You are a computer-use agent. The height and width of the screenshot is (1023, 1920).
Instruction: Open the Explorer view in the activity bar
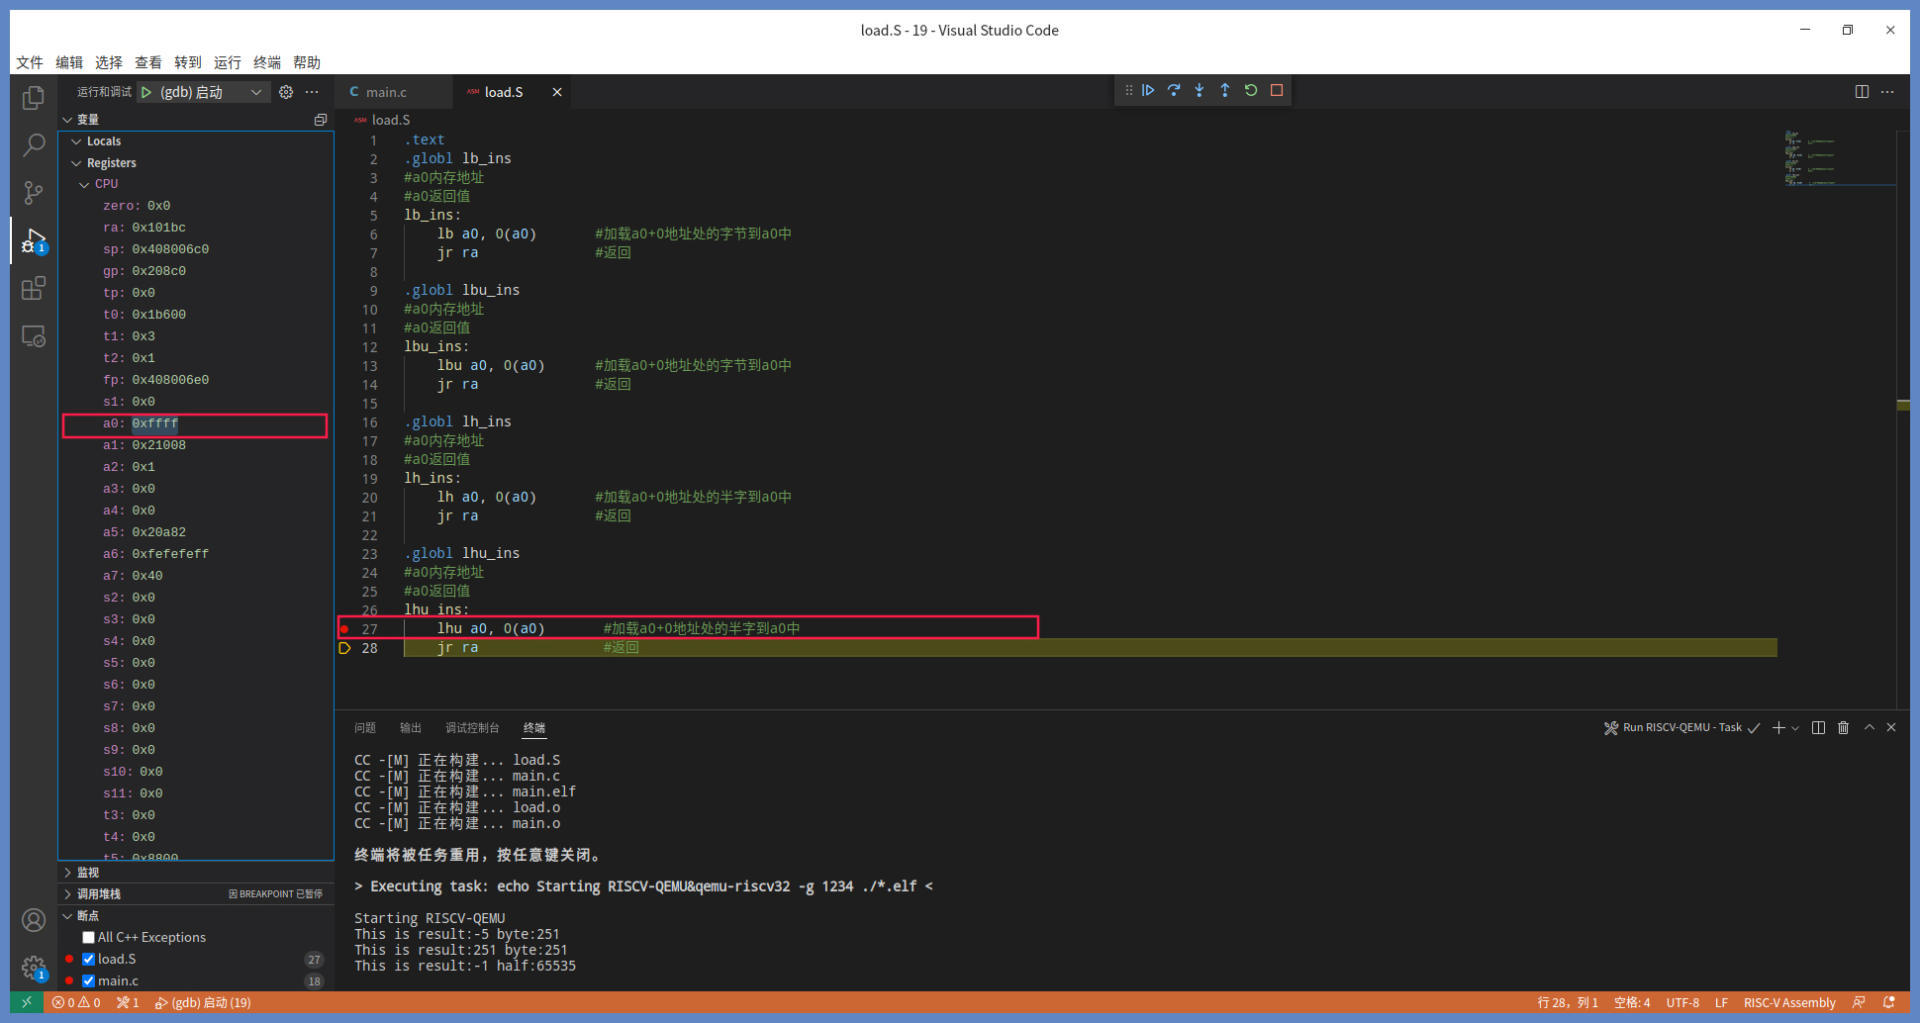pyautogui.click(x=33, y=98)
